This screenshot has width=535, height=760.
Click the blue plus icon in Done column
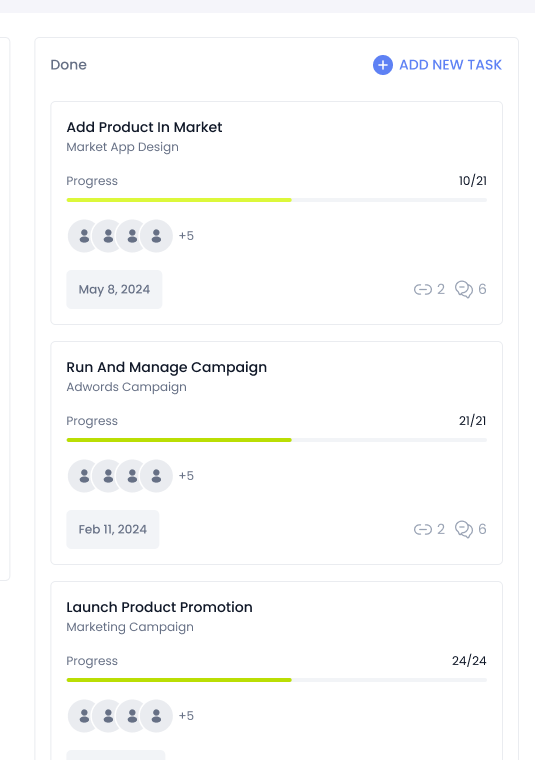pyautogui.click(x=383, y=65)
